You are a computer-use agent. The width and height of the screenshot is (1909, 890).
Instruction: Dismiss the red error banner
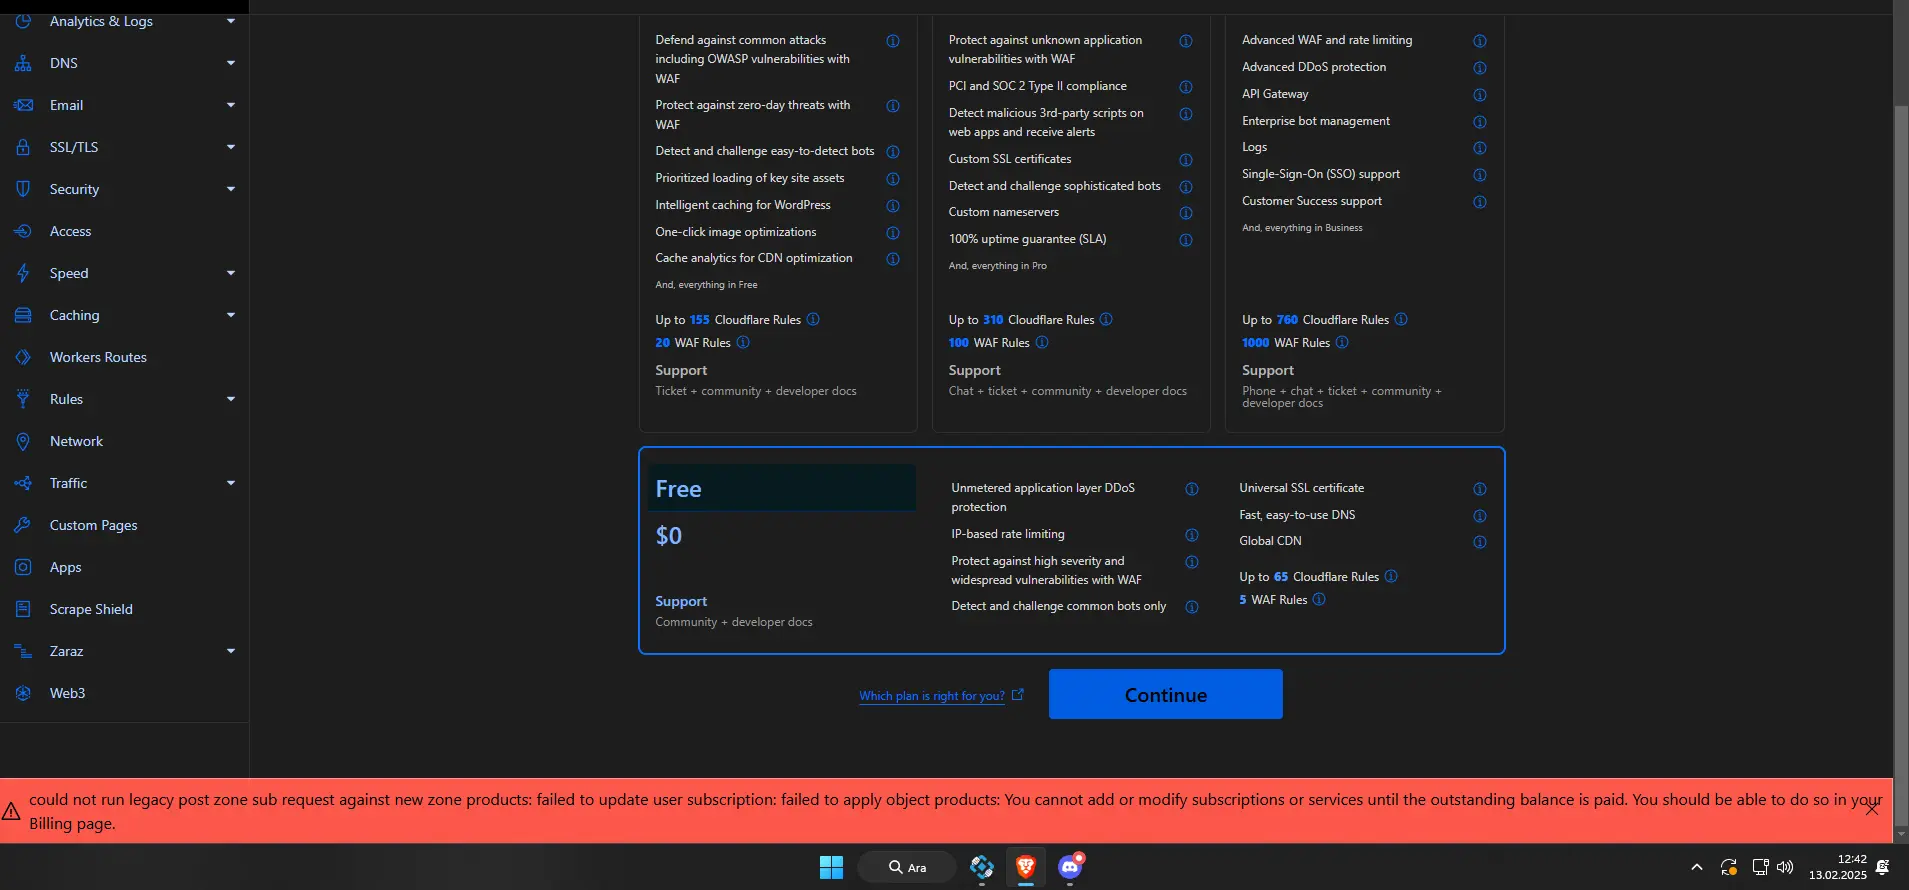[1872, 809]
